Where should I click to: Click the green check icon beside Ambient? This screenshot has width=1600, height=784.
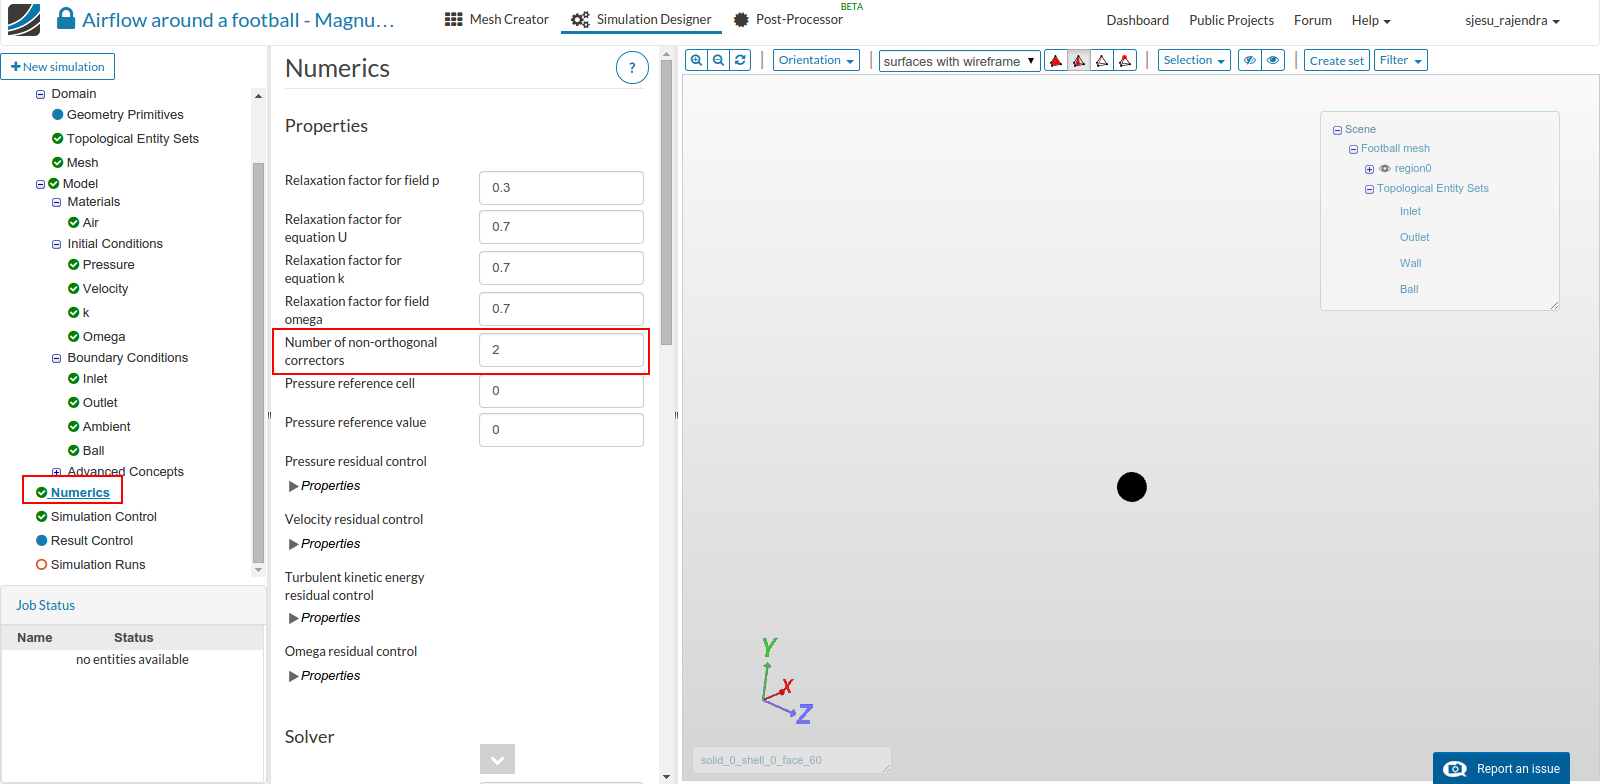coord(74,427)
